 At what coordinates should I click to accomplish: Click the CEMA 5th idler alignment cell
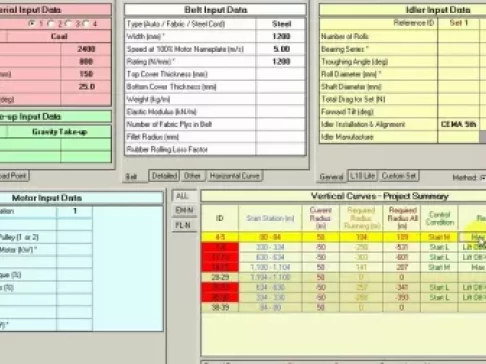(458, 124)
